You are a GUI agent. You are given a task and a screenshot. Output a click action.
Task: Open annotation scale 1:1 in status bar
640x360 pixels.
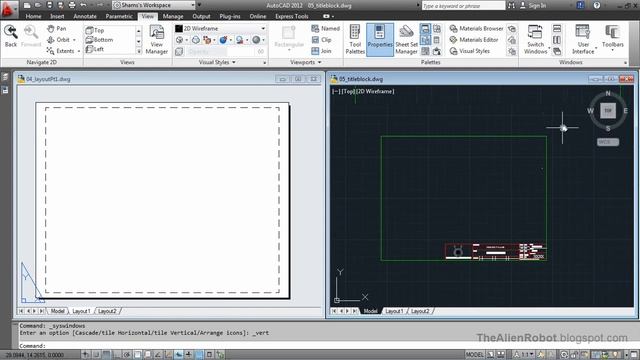click(x=524, y=355)
